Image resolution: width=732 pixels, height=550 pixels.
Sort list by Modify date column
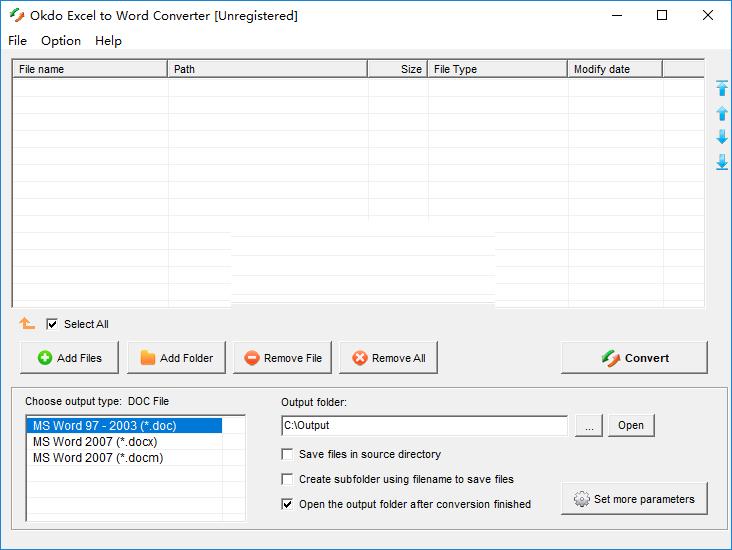click(x=615, y=69)
